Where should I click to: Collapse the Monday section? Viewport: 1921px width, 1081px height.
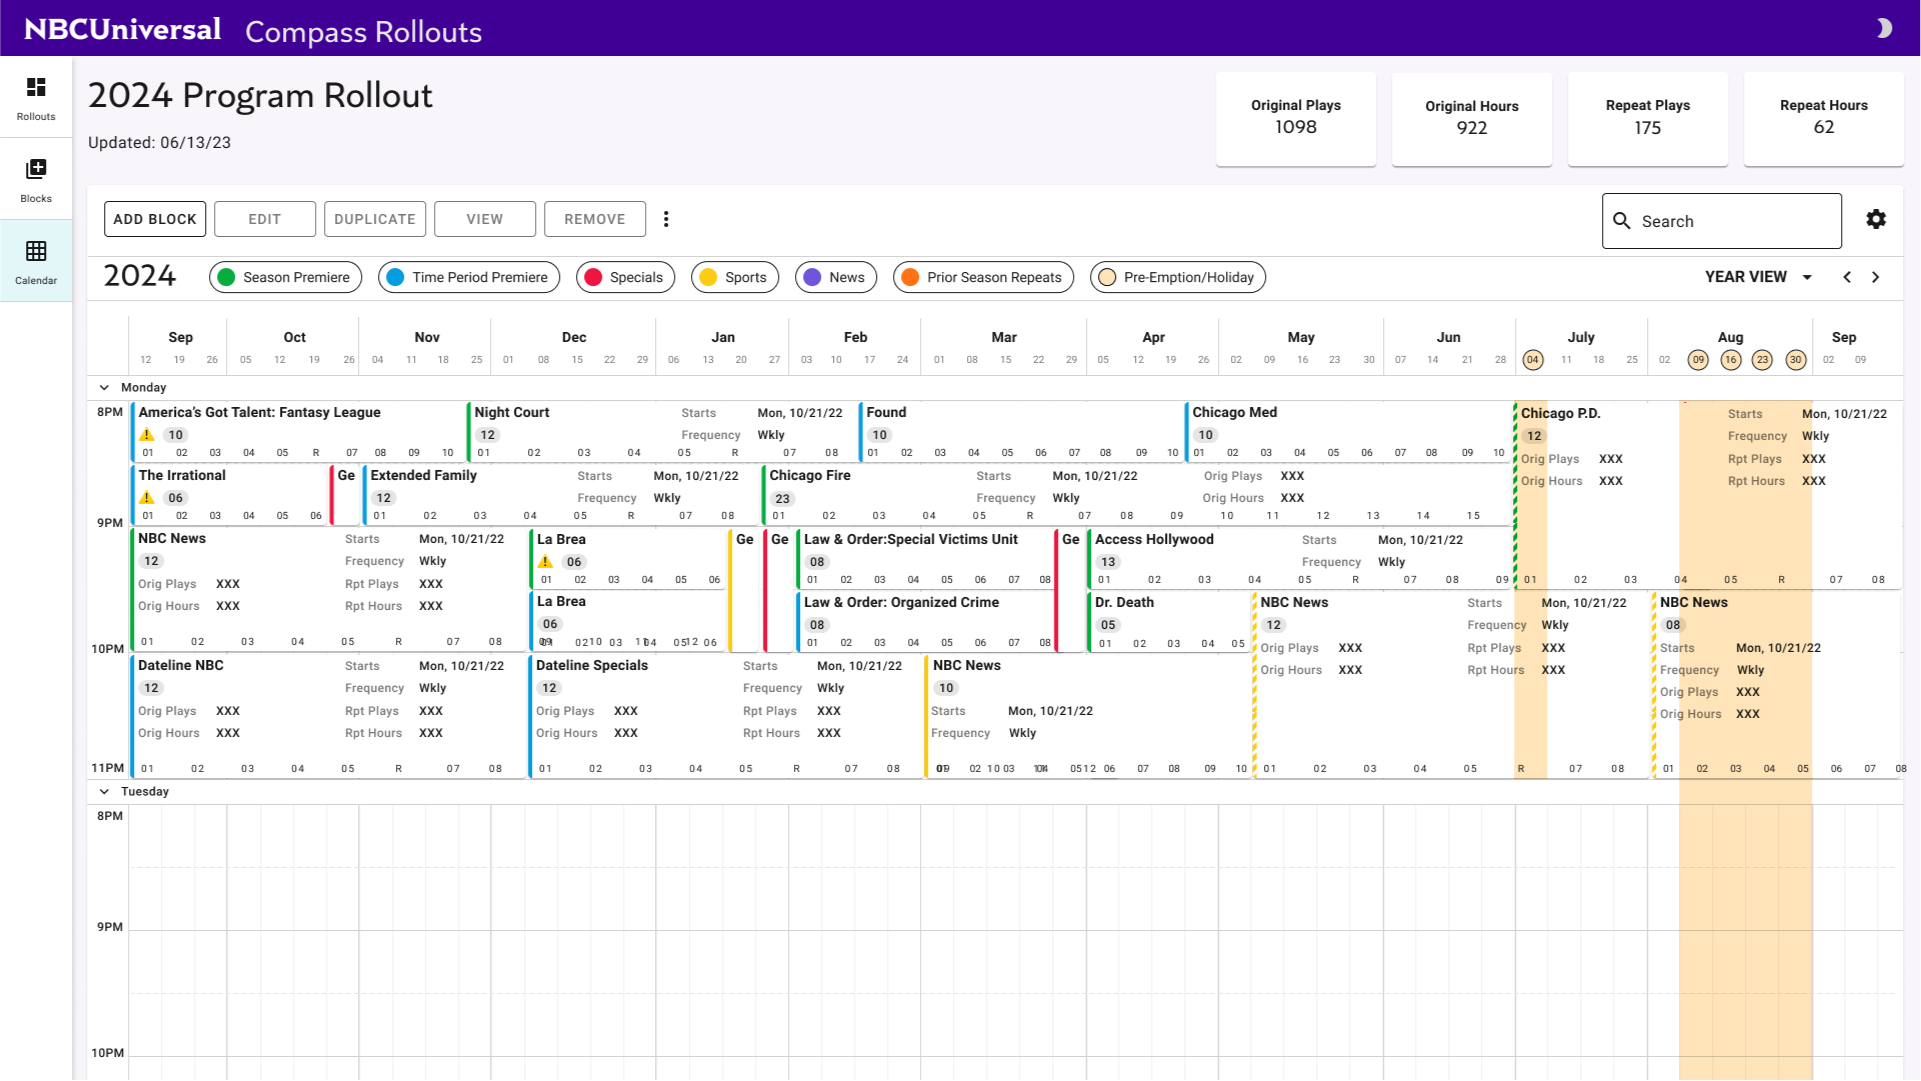point(104,388)
